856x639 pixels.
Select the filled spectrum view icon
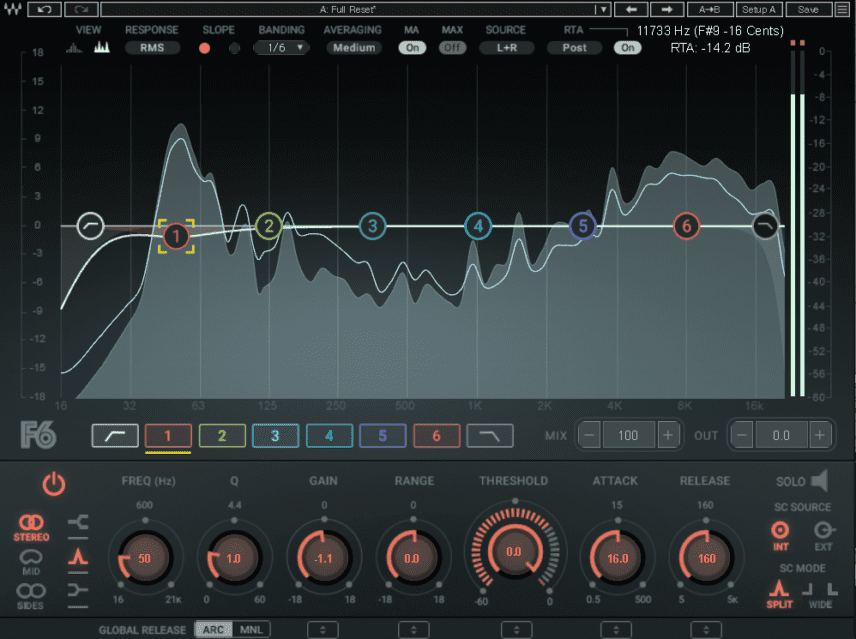click(102, 47)
